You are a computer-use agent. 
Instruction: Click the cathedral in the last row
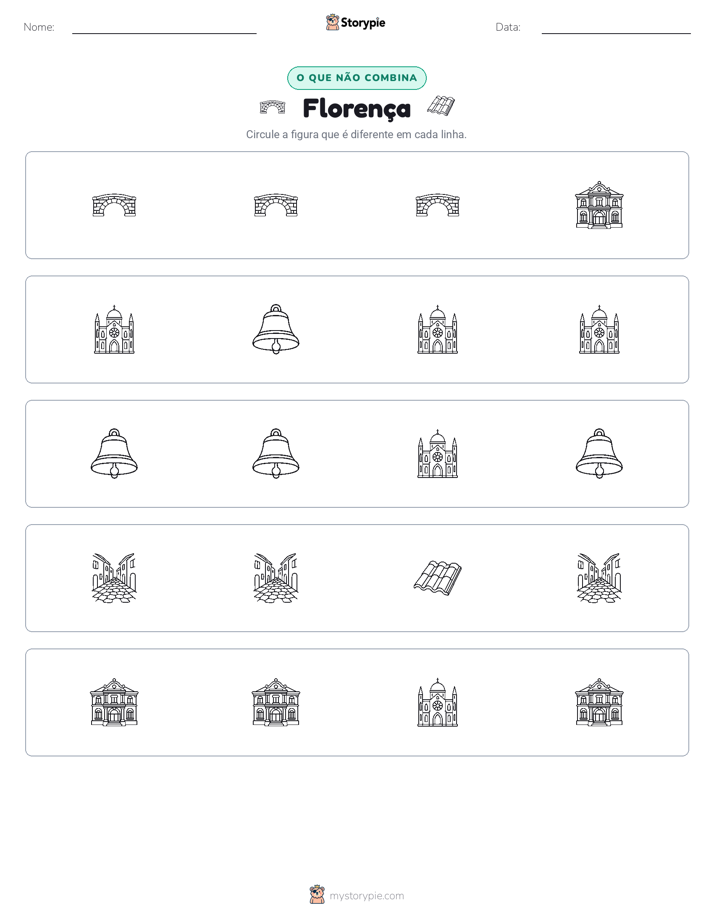click(437, 702)
